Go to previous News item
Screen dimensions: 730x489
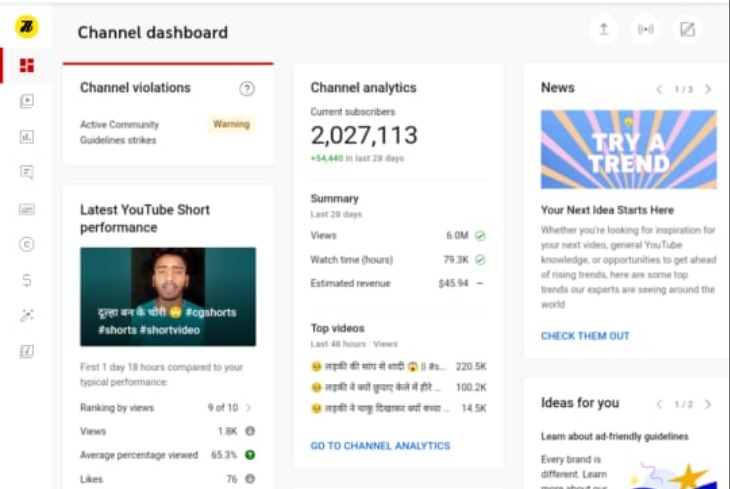pos(659,89)
